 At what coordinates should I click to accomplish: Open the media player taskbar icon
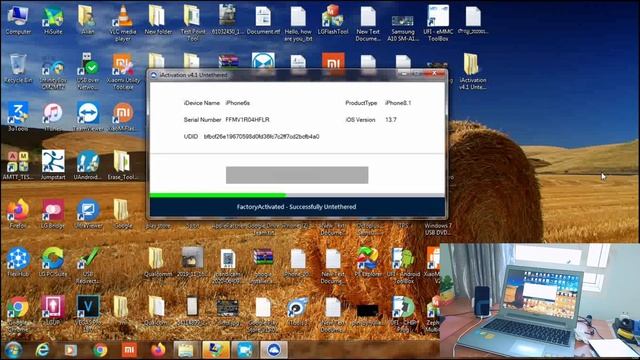point(71,350)
